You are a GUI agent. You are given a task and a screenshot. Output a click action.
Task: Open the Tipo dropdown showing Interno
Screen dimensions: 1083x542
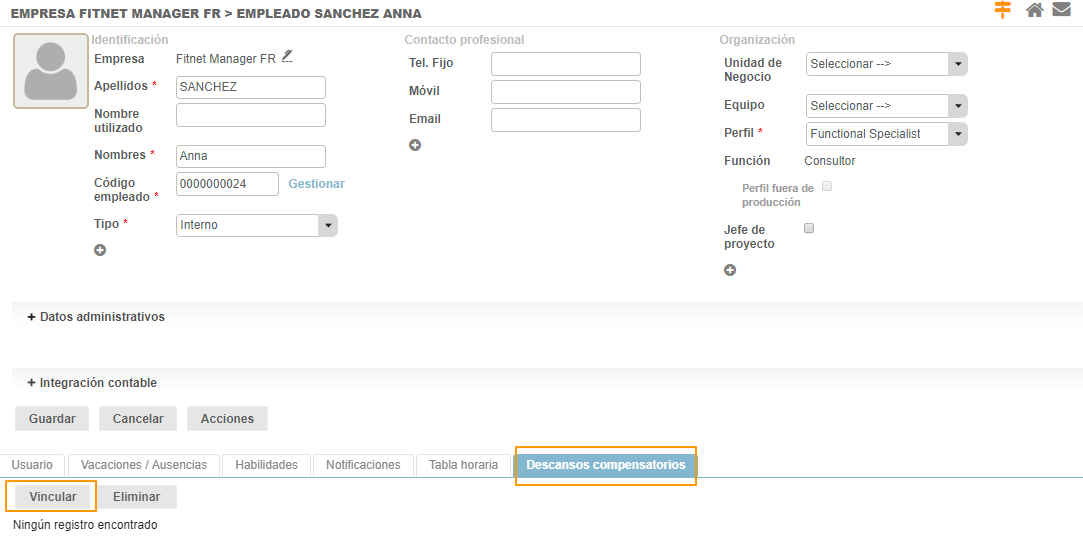257,225
